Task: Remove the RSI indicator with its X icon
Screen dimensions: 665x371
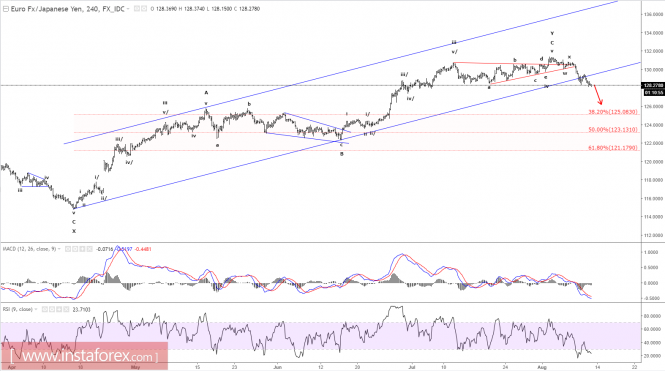Action: point(66,310)
